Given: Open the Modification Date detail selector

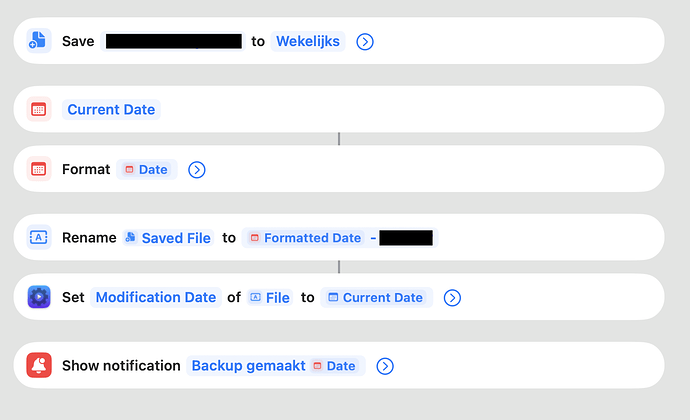Looking at the screenshot, I should pos(156,297).
